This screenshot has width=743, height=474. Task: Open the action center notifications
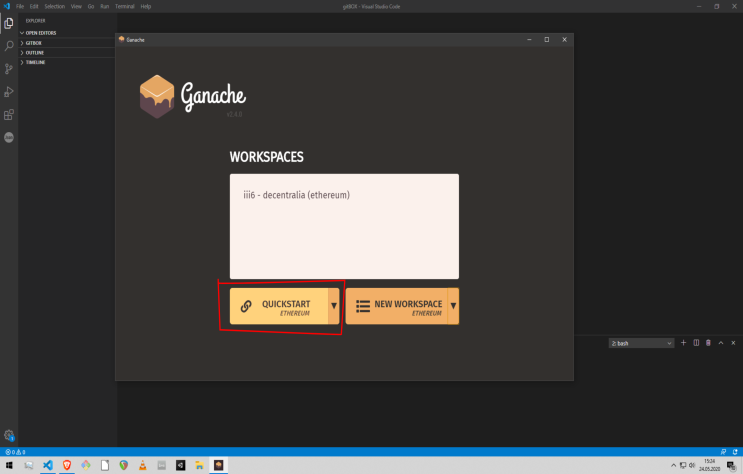click(x=731, y=465)
